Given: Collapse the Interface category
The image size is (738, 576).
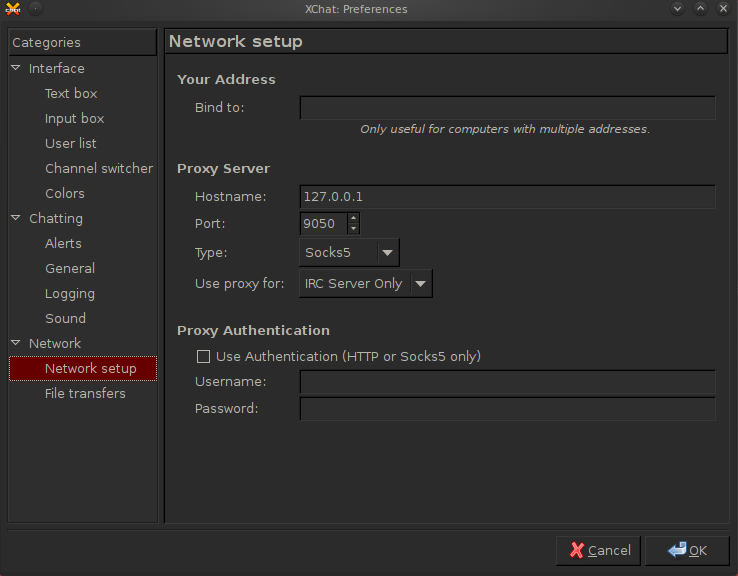Looking at the screenshot, I should coord(16,68).
